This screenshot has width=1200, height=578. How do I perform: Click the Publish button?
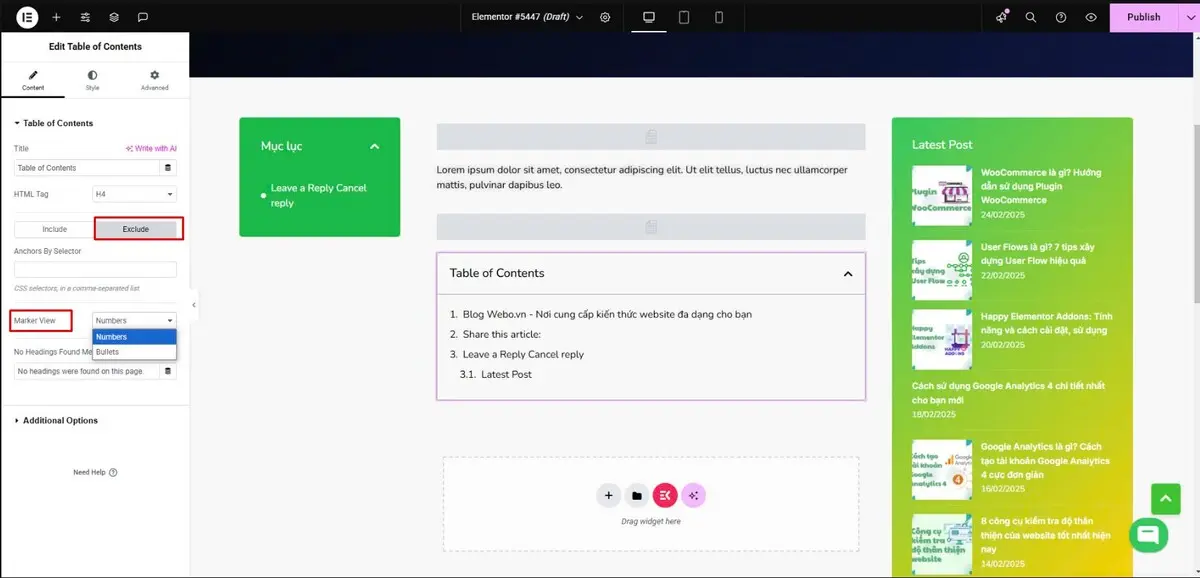1144,17
